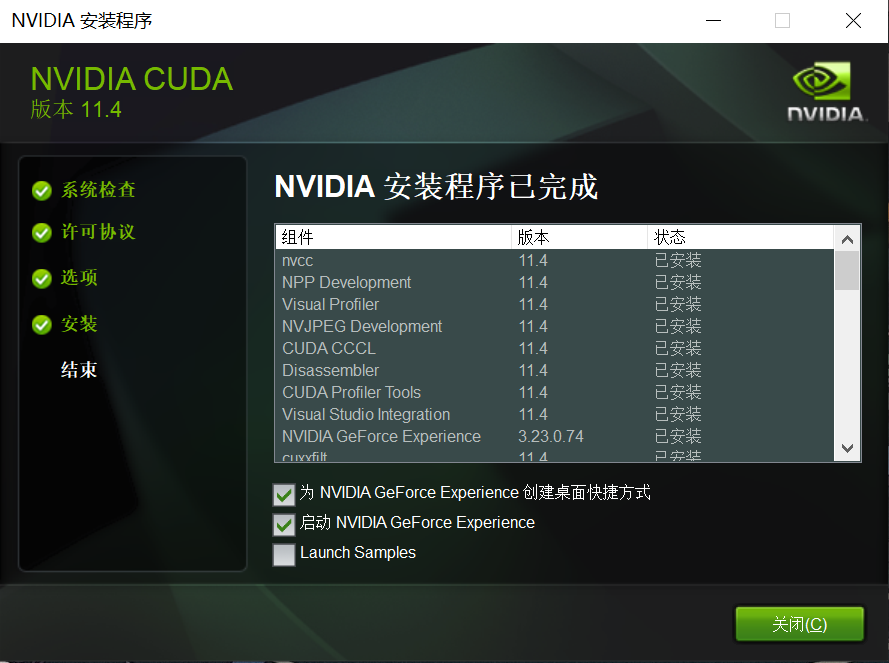
Task: Click the 关闭(C) button
Action: tap(799, 624)
